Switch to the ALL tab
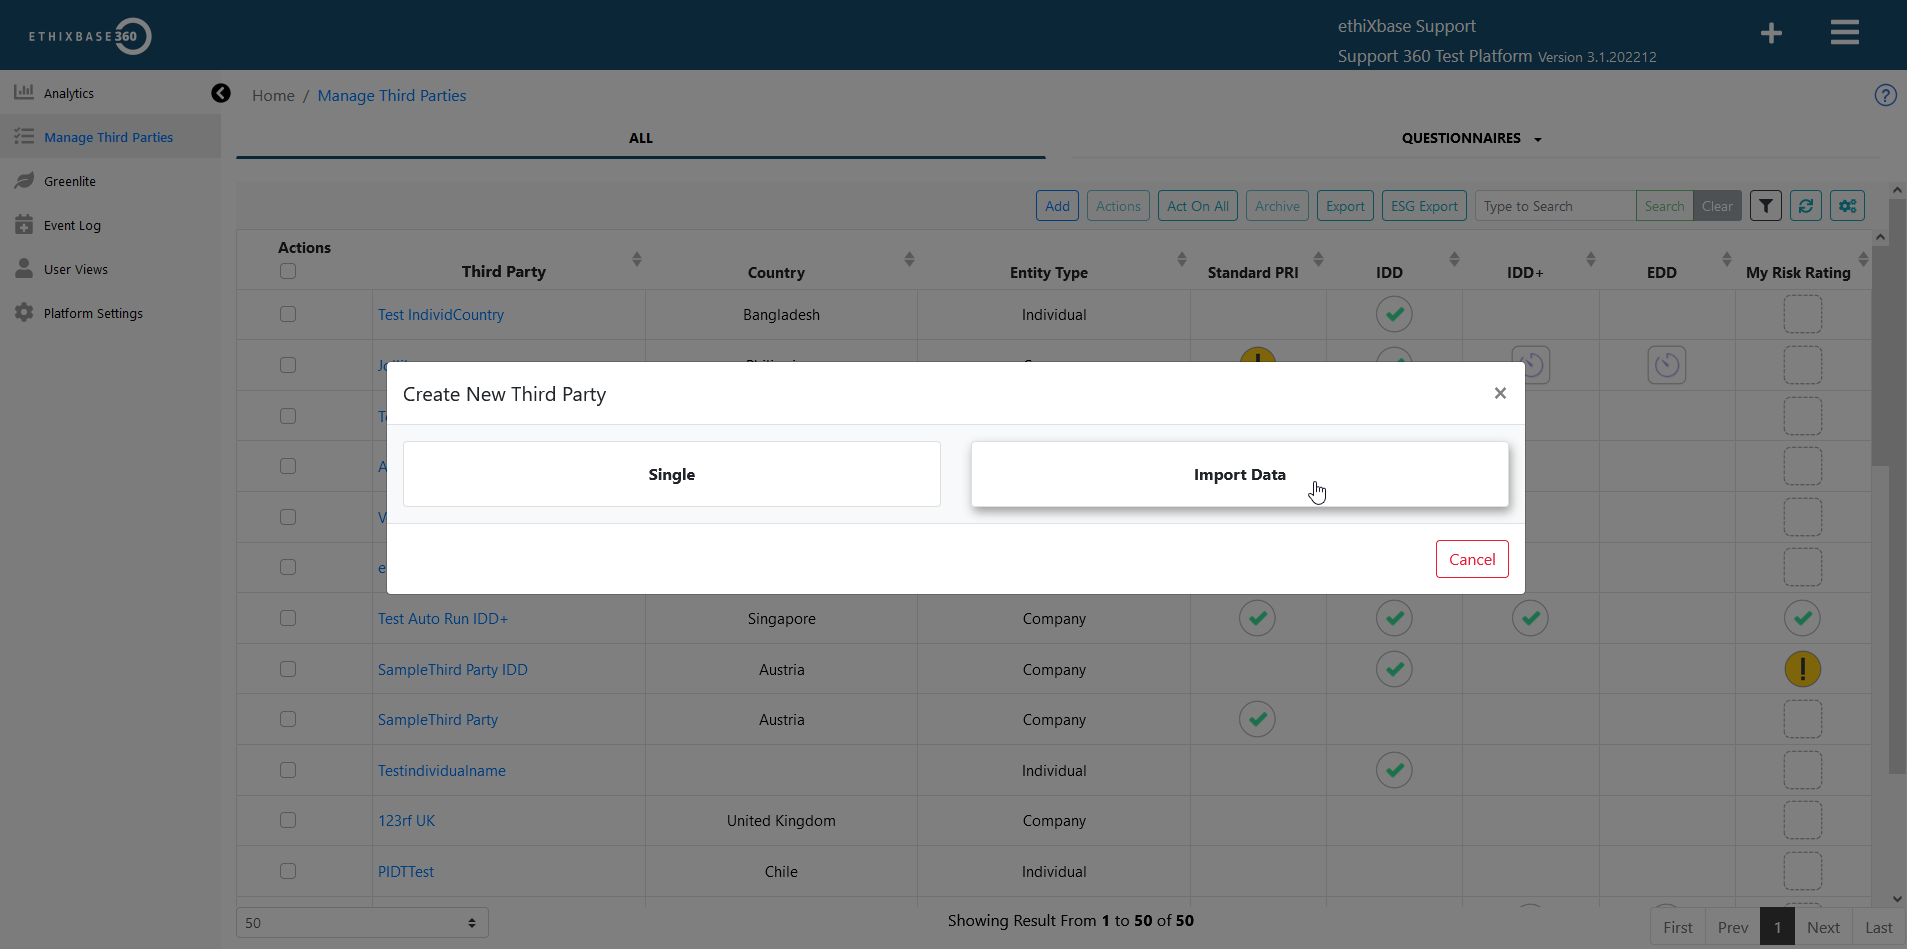 [x=640, y=137]
